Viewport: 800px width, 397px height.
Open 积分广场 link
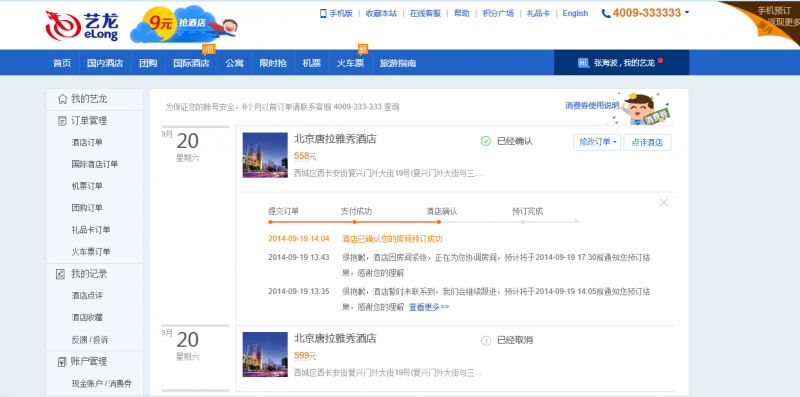coord(498,13)
